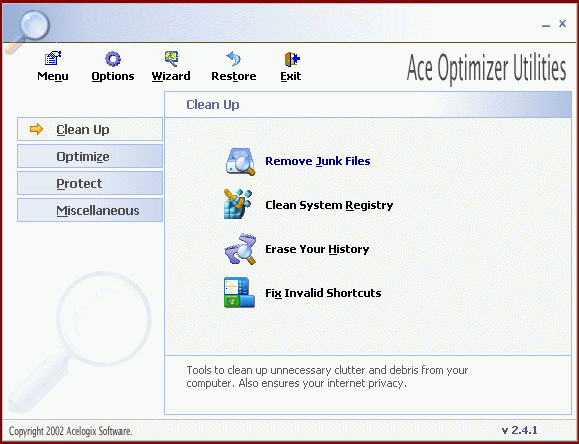This screenshot has height=444, width=579.
Task: Switch to the Protect category
Action: (90, 183)
